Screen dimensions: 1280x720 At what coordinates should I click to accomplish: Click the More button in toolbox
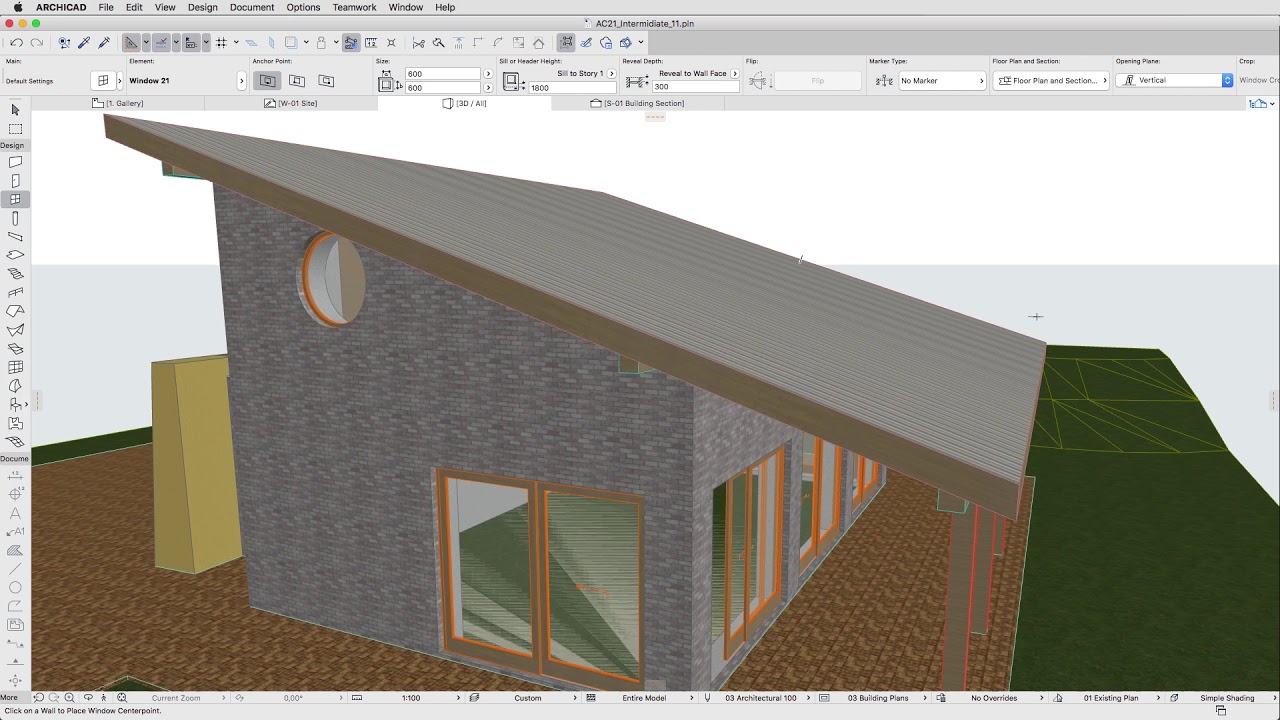tap(9, 697)
